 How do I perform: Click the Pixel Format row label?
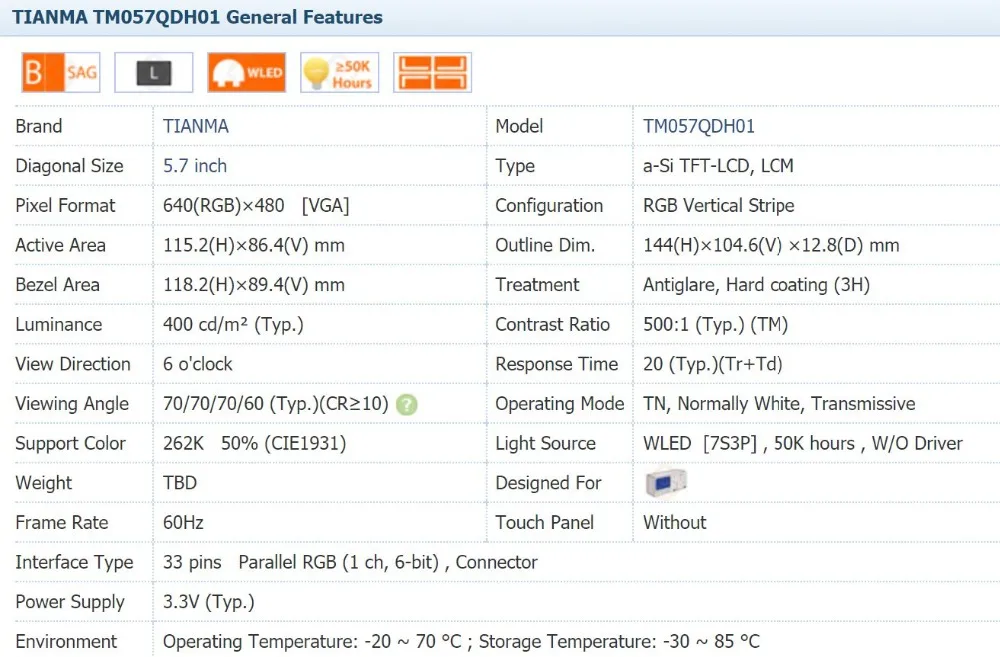[x=65, y=205]
